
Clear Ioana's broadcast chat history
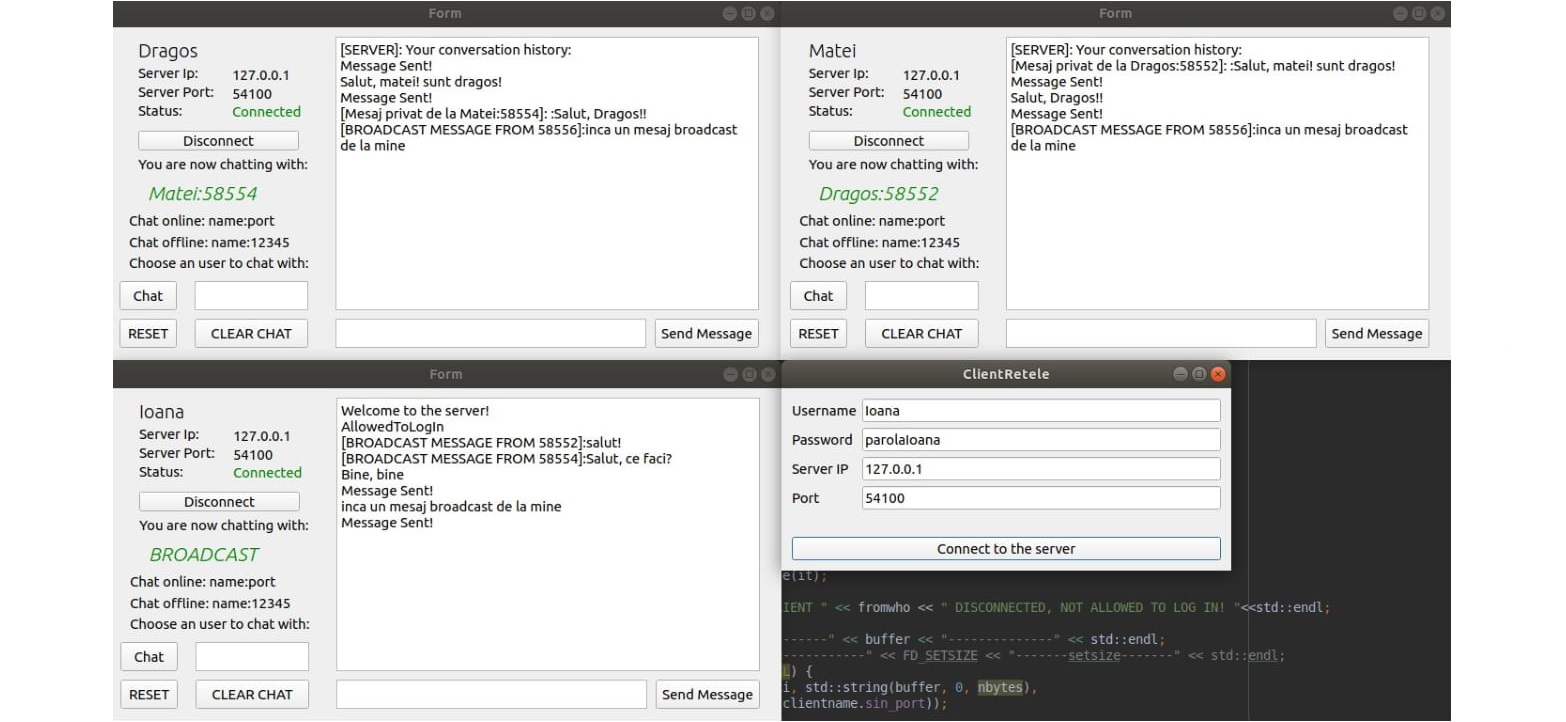pos(251,694)
